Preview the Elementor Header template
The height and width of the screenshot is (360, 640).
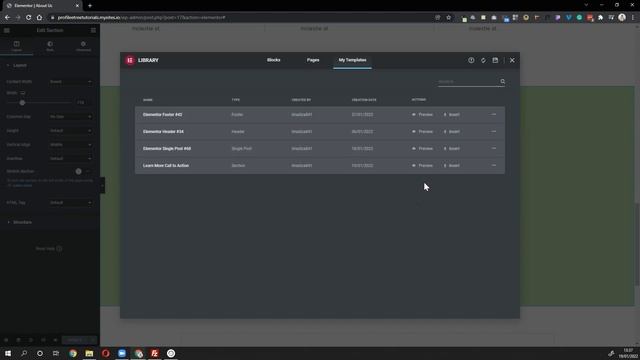[422, 131]
